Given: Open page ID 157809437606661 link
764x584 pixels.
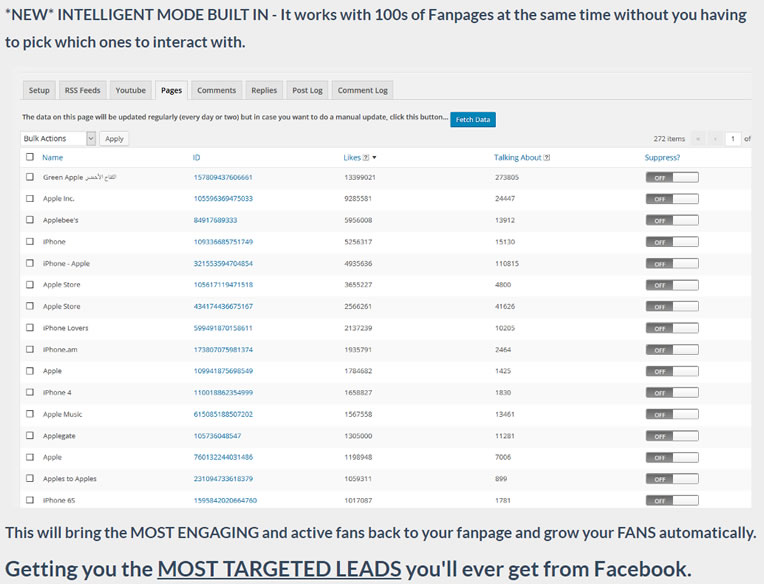Looking at the screenshot, I should 223,177.
